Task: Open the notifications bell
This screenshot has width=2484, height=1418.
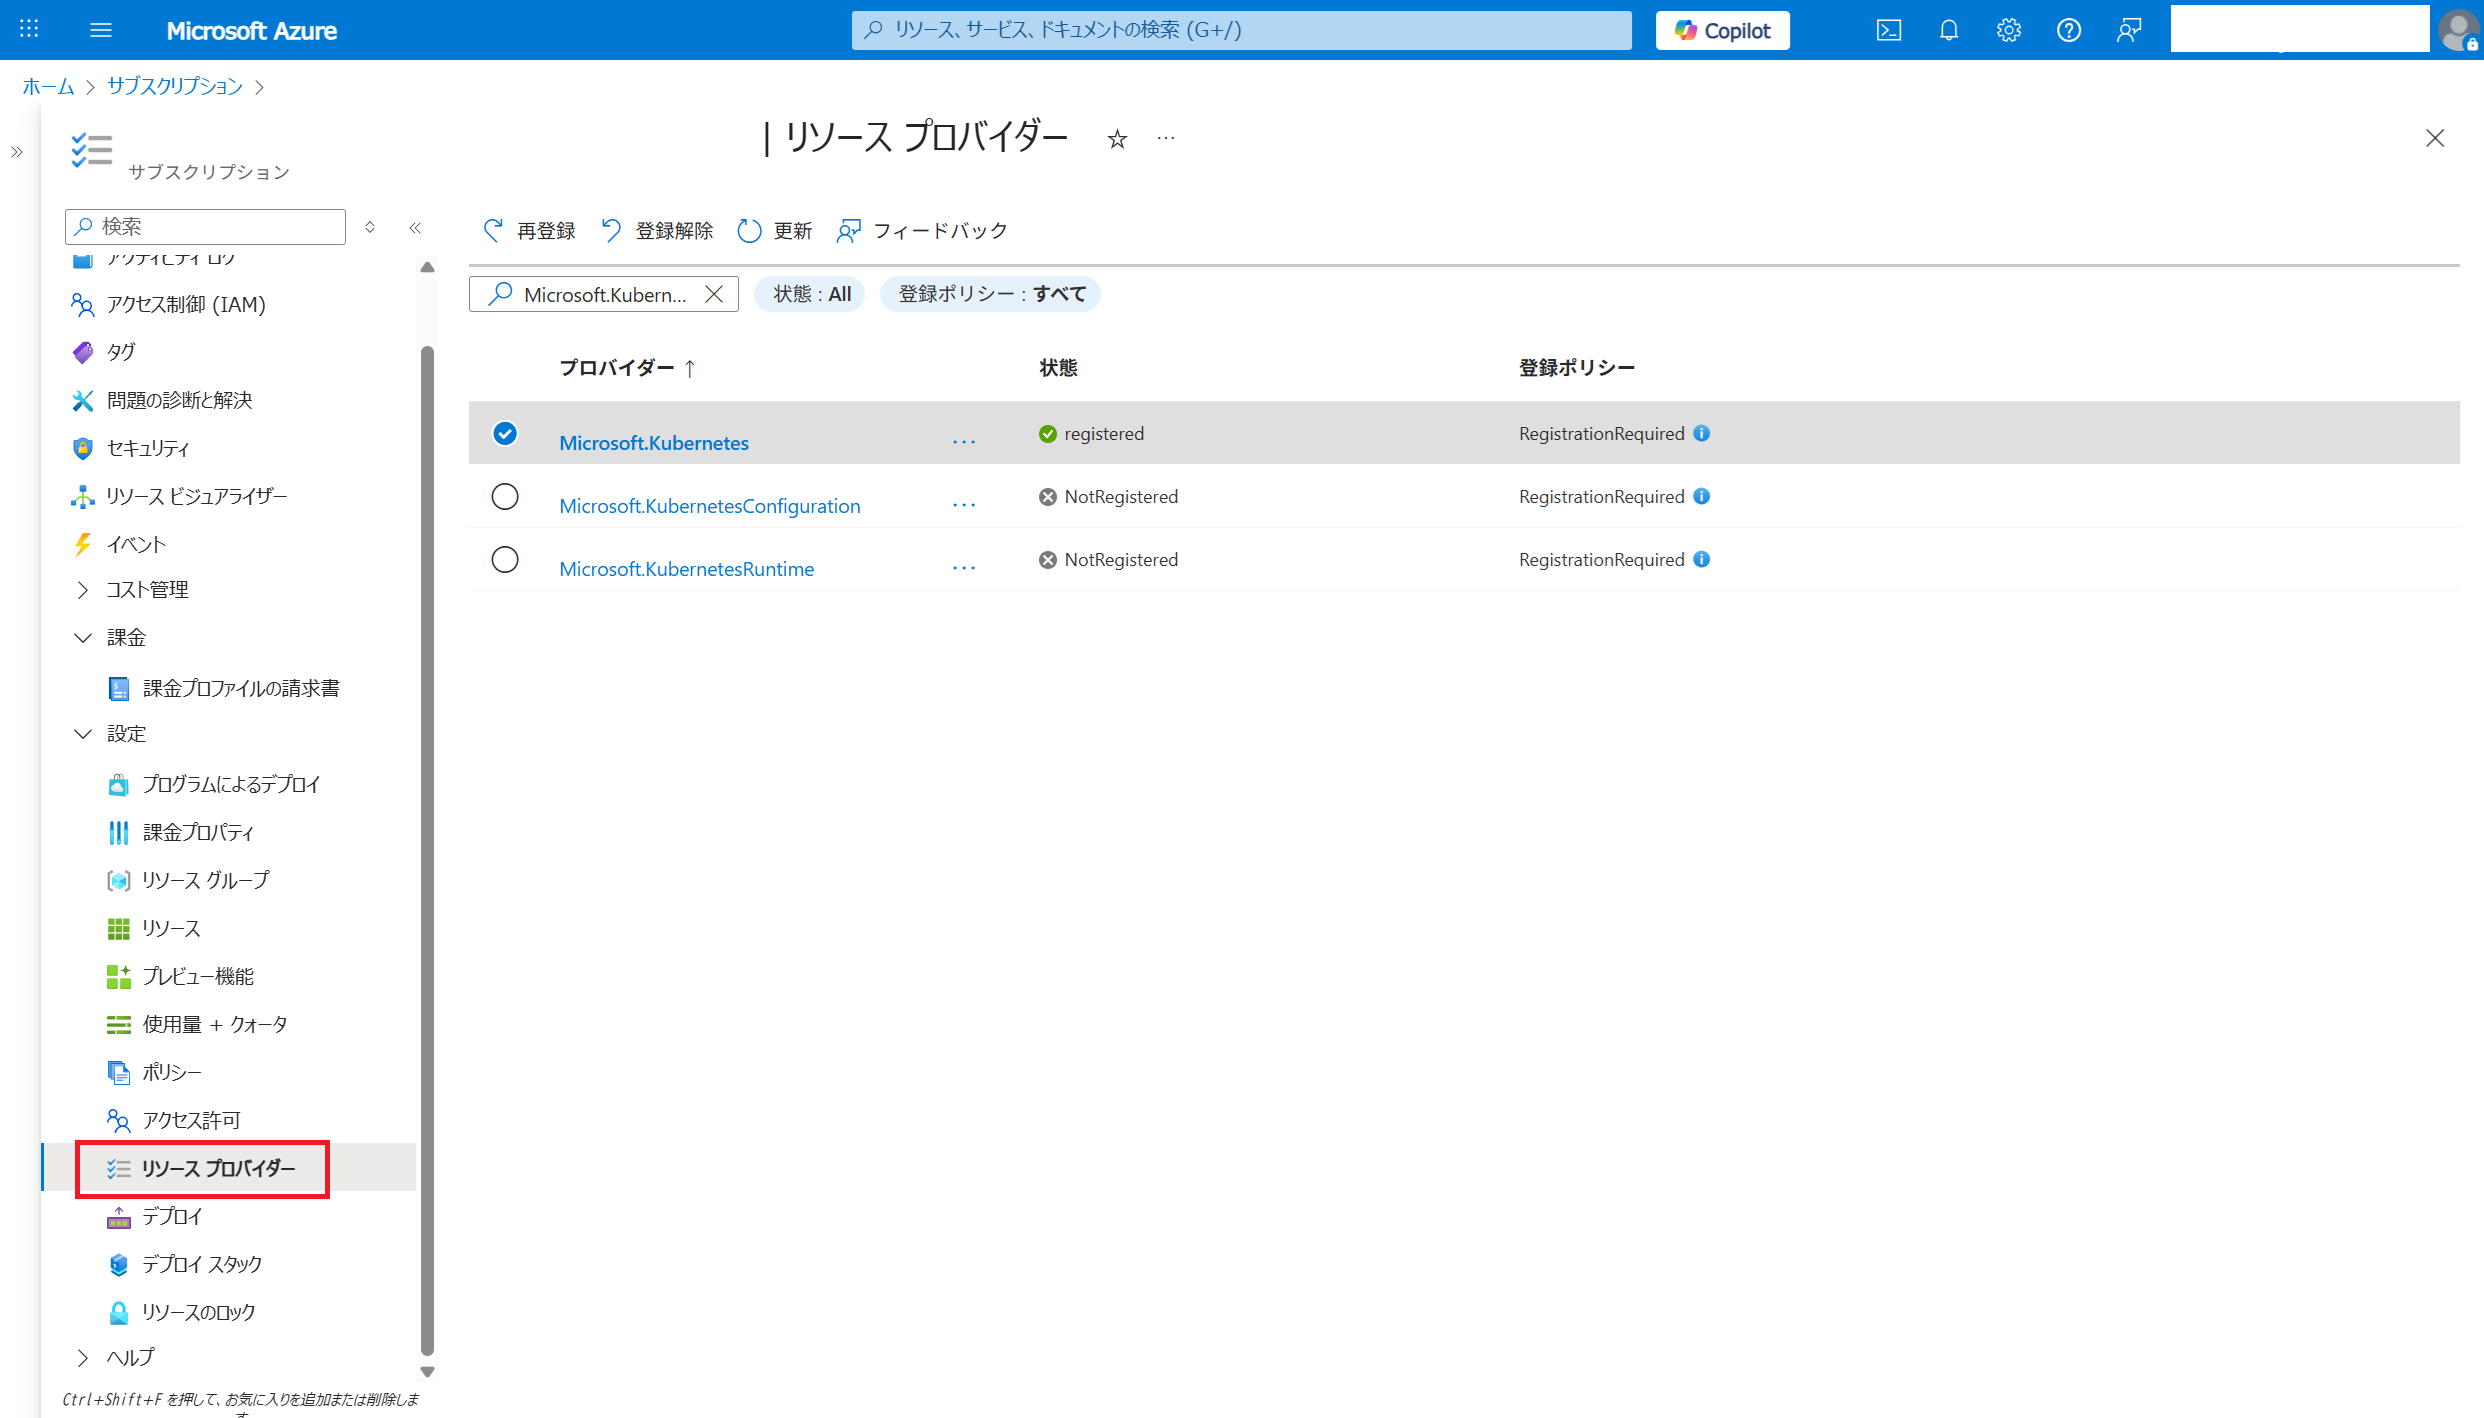Action: click(1949, 30)
